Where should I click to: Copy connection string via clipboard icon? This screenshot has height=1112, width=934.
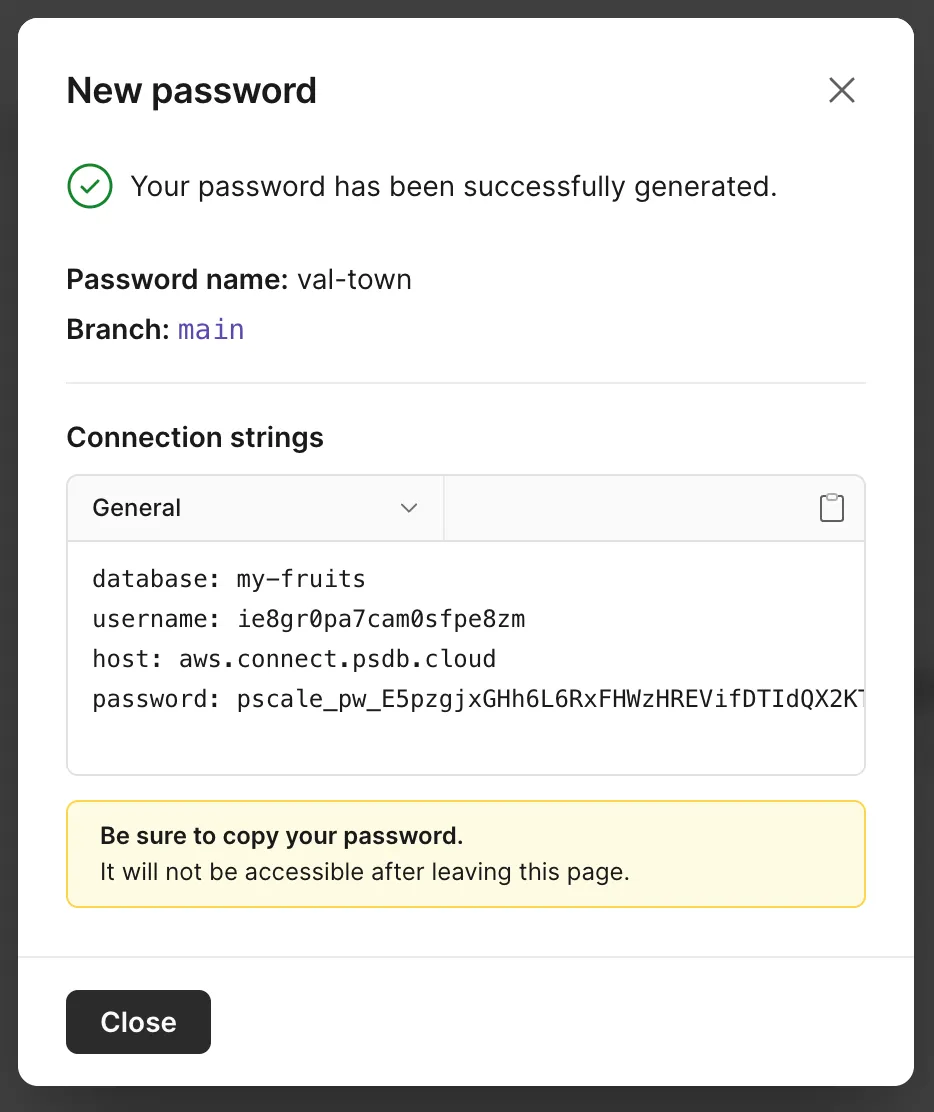(831, 507)
